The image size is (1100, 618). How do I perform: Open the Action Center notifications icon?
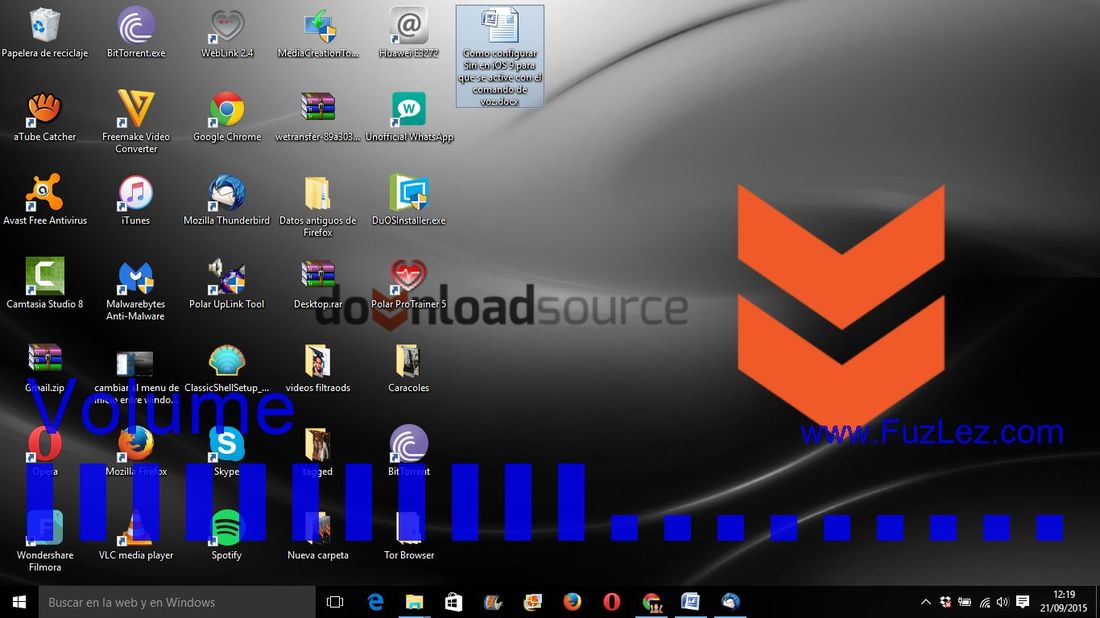1023,602
